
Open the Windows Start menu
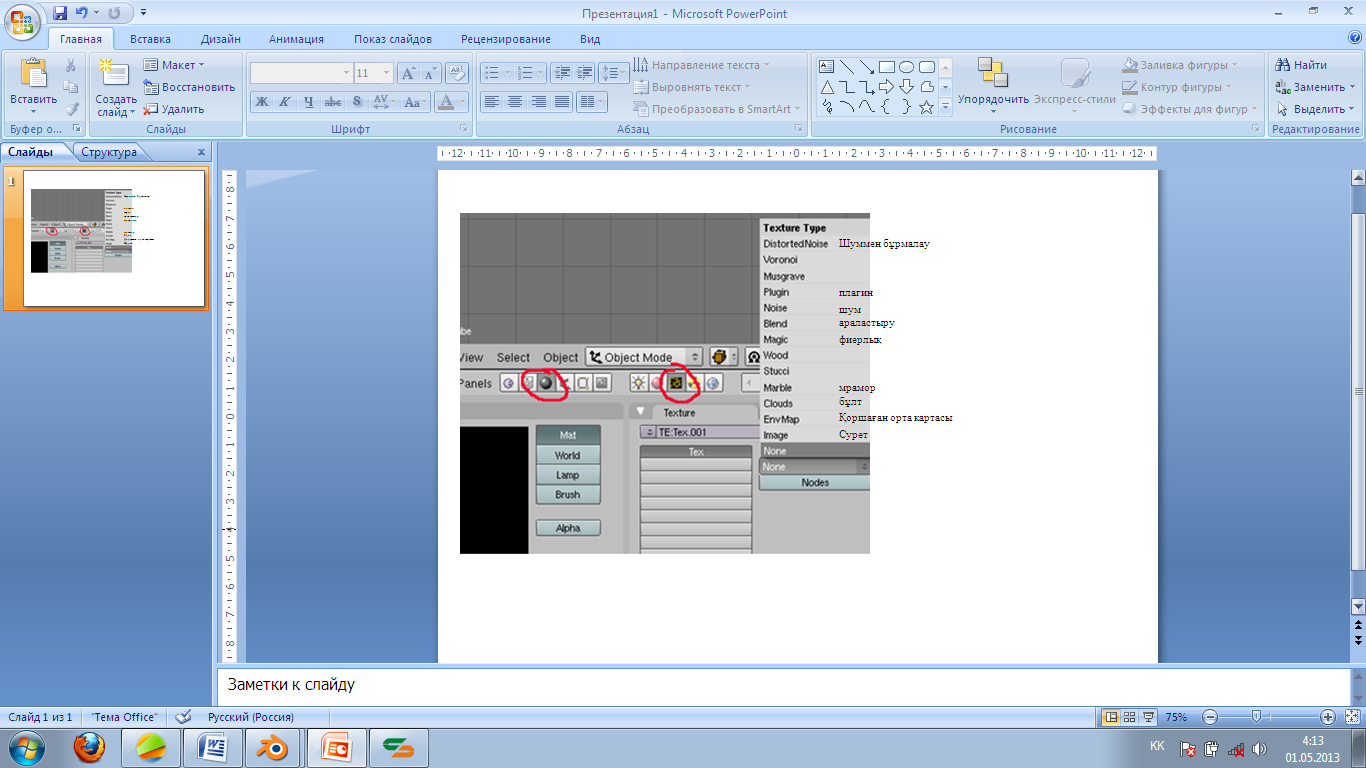pos(26,748)
